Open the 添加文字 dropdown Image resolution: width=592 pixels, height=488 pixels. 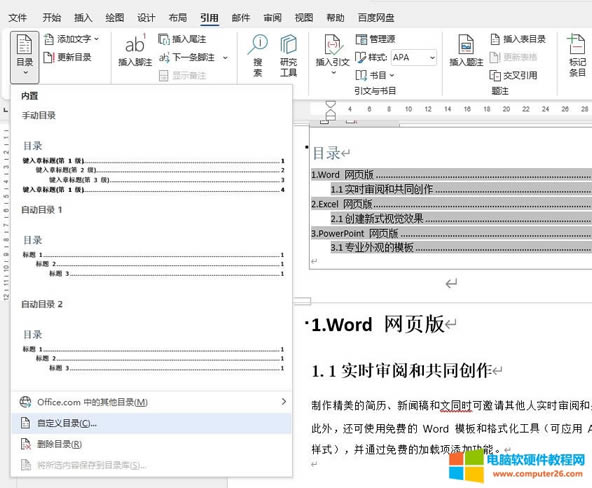pos(71,39)
